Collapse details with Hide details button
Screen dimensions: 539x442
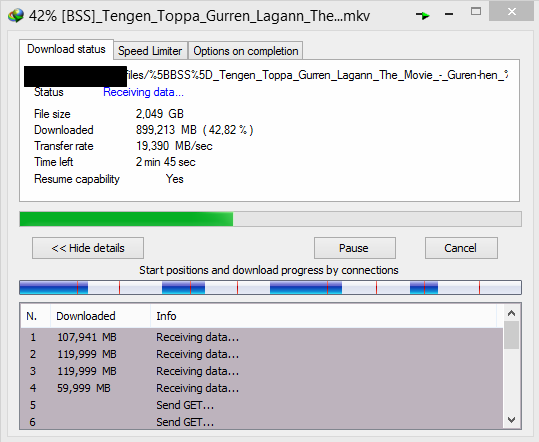(x=88, y=248)
